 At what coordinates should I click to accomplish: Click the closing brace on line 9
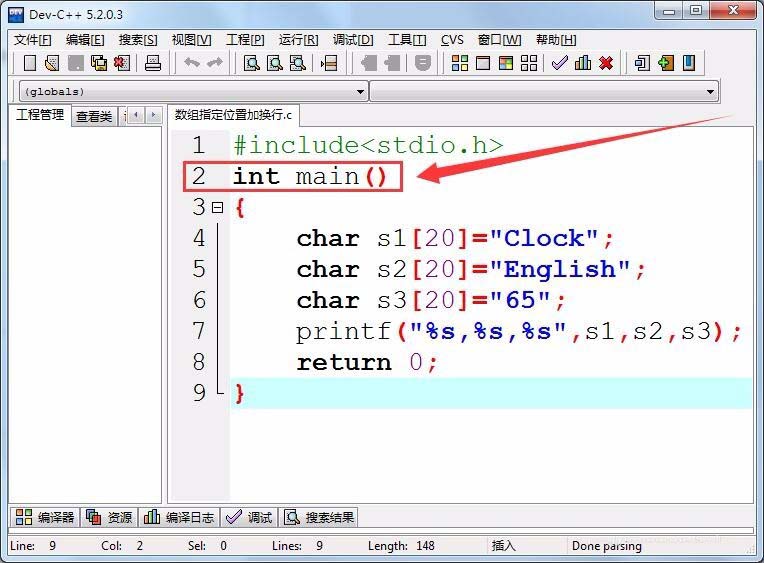point(239,393)
